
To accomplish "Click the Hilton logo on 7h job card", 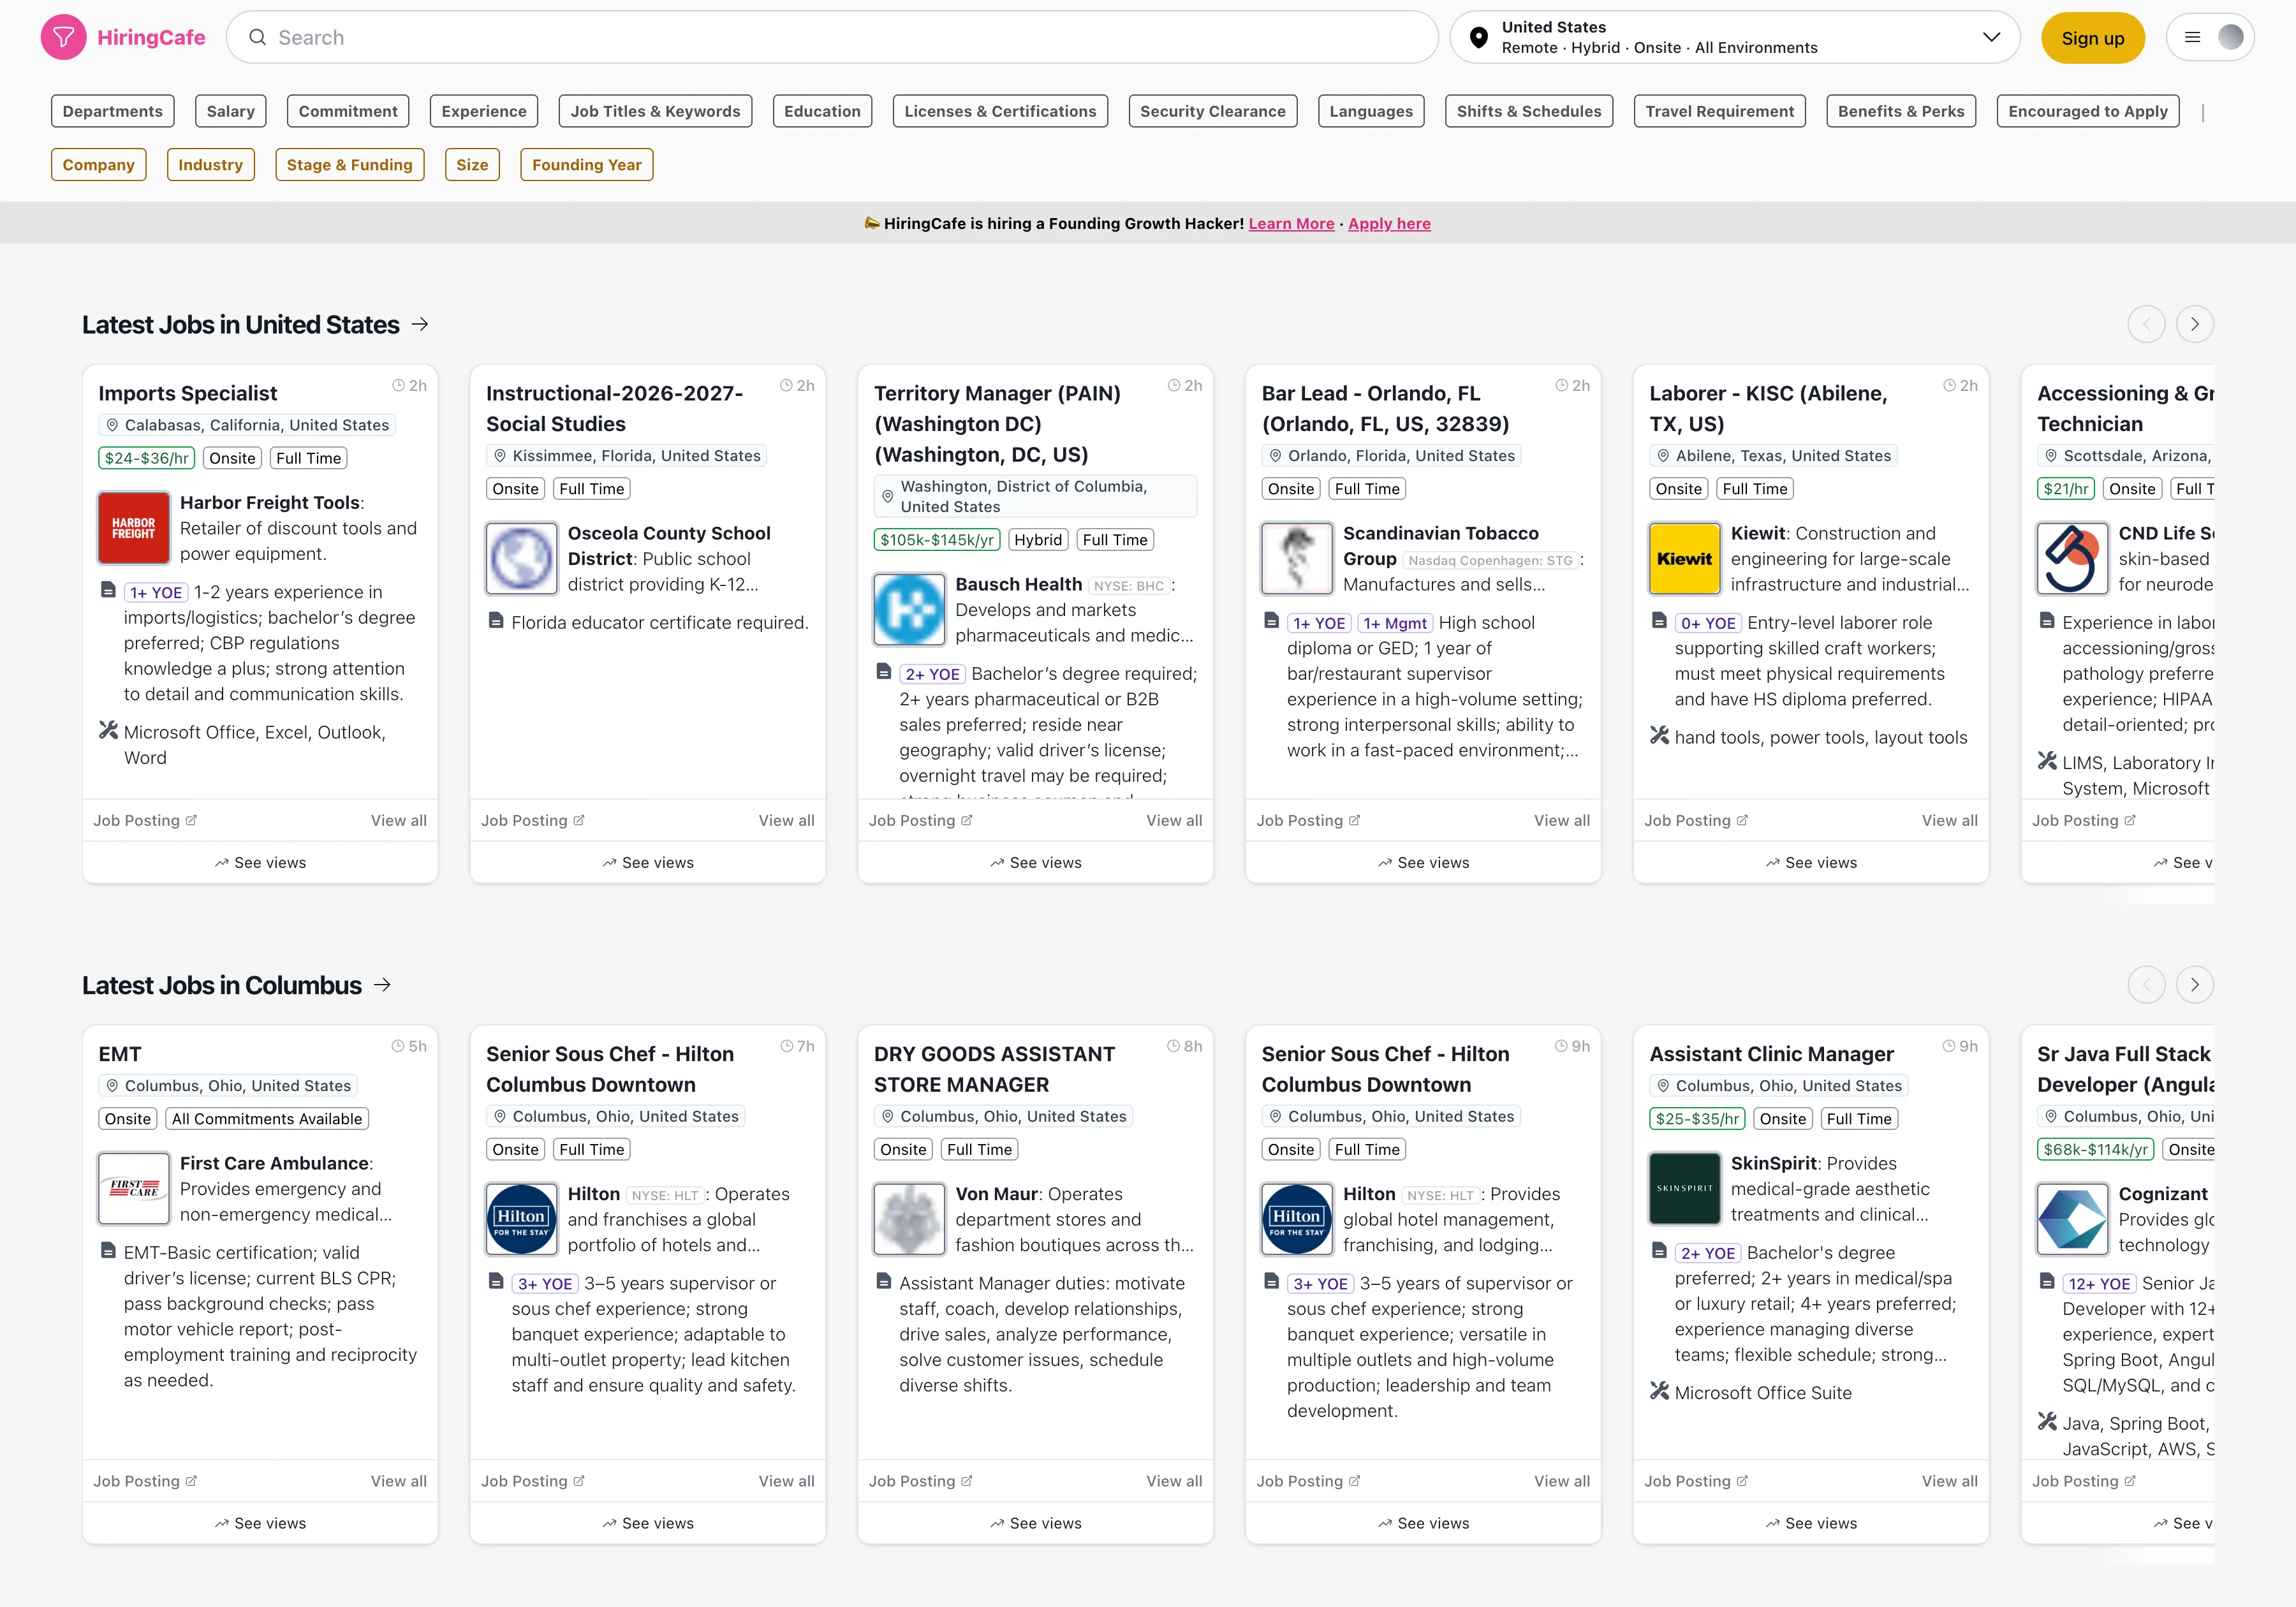I will (521, 1219).
